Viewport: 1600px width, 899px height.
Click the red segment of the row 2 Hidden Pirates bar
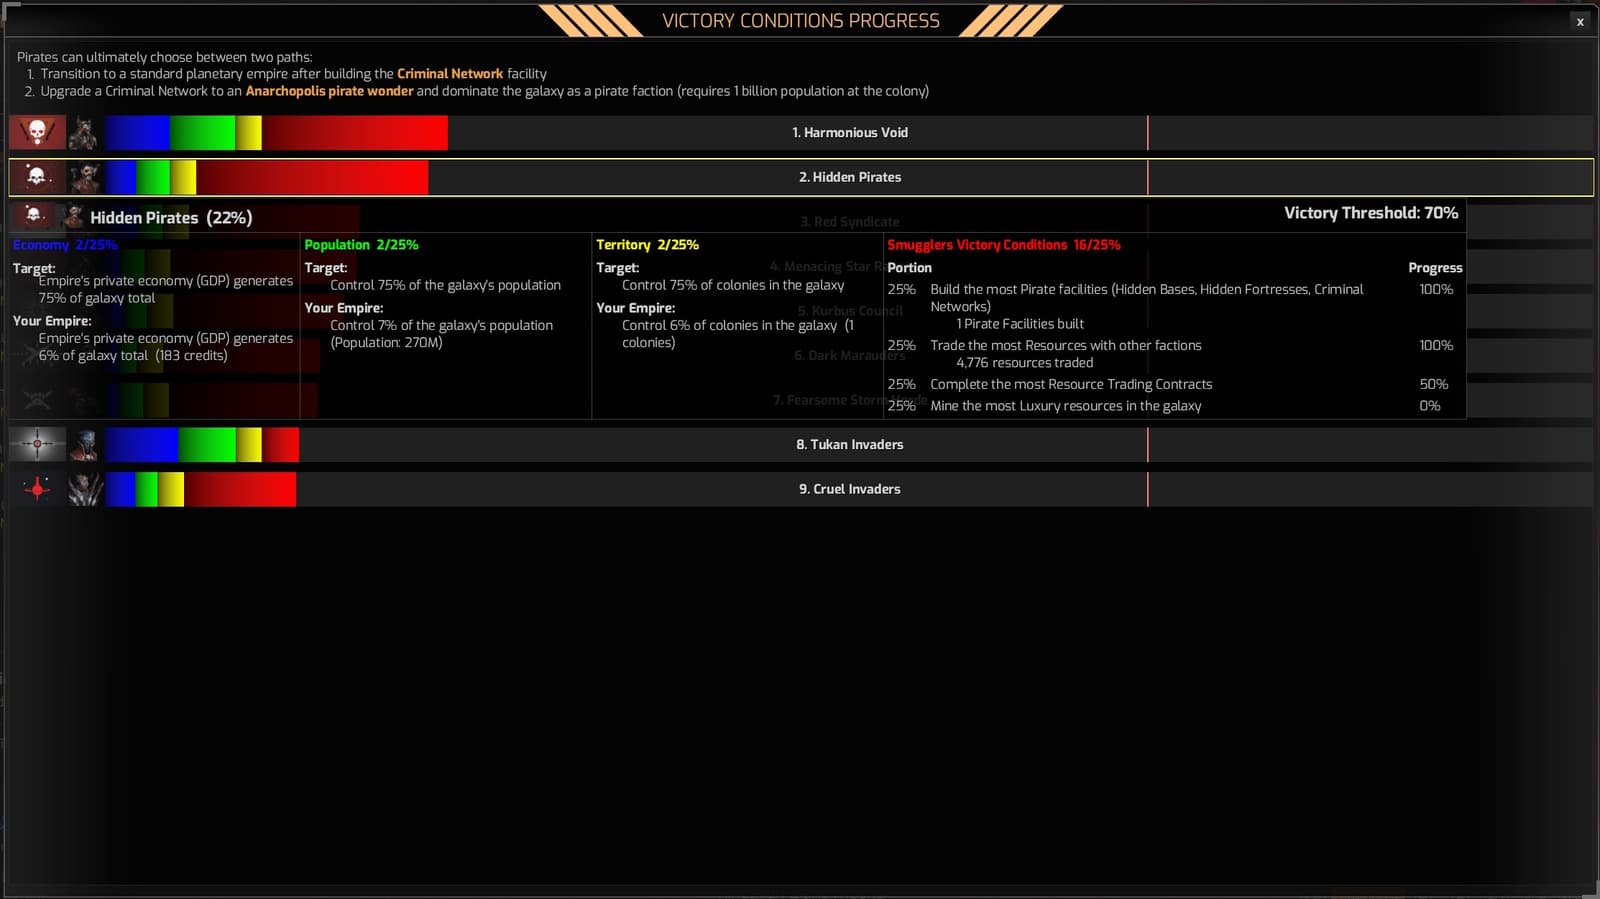point(312,177)
